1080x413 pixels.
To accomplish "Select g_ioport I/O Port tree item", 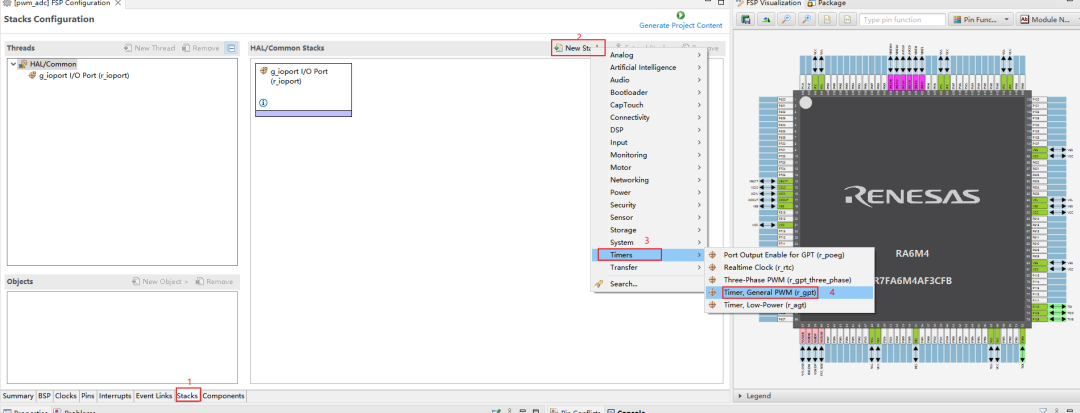I will click(79, 75).
